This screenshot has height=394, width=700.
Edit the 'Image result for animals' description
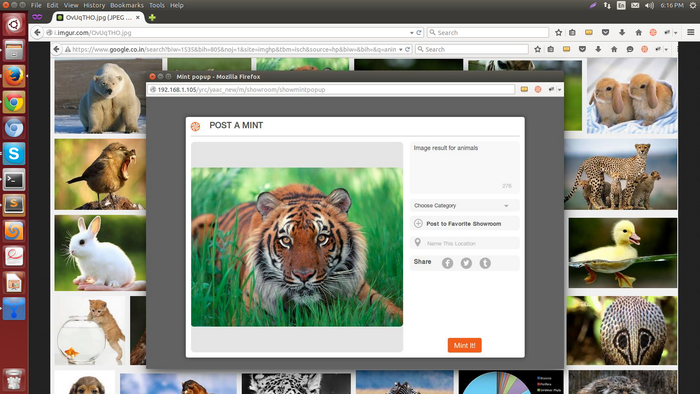click(464, 168)
